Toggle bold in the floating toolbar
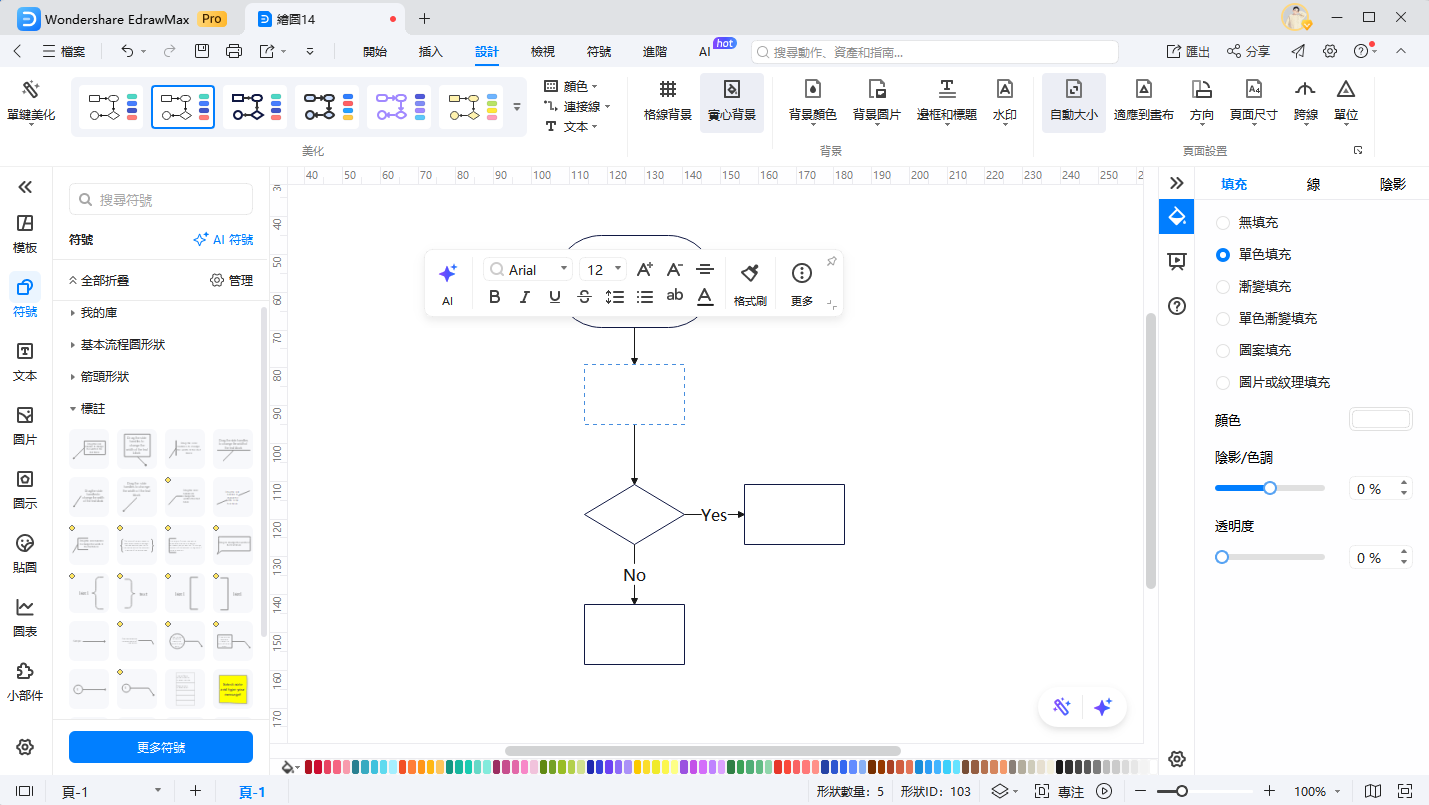The image size is (1429, 805). pyautogui.click(x=494, y=296)
